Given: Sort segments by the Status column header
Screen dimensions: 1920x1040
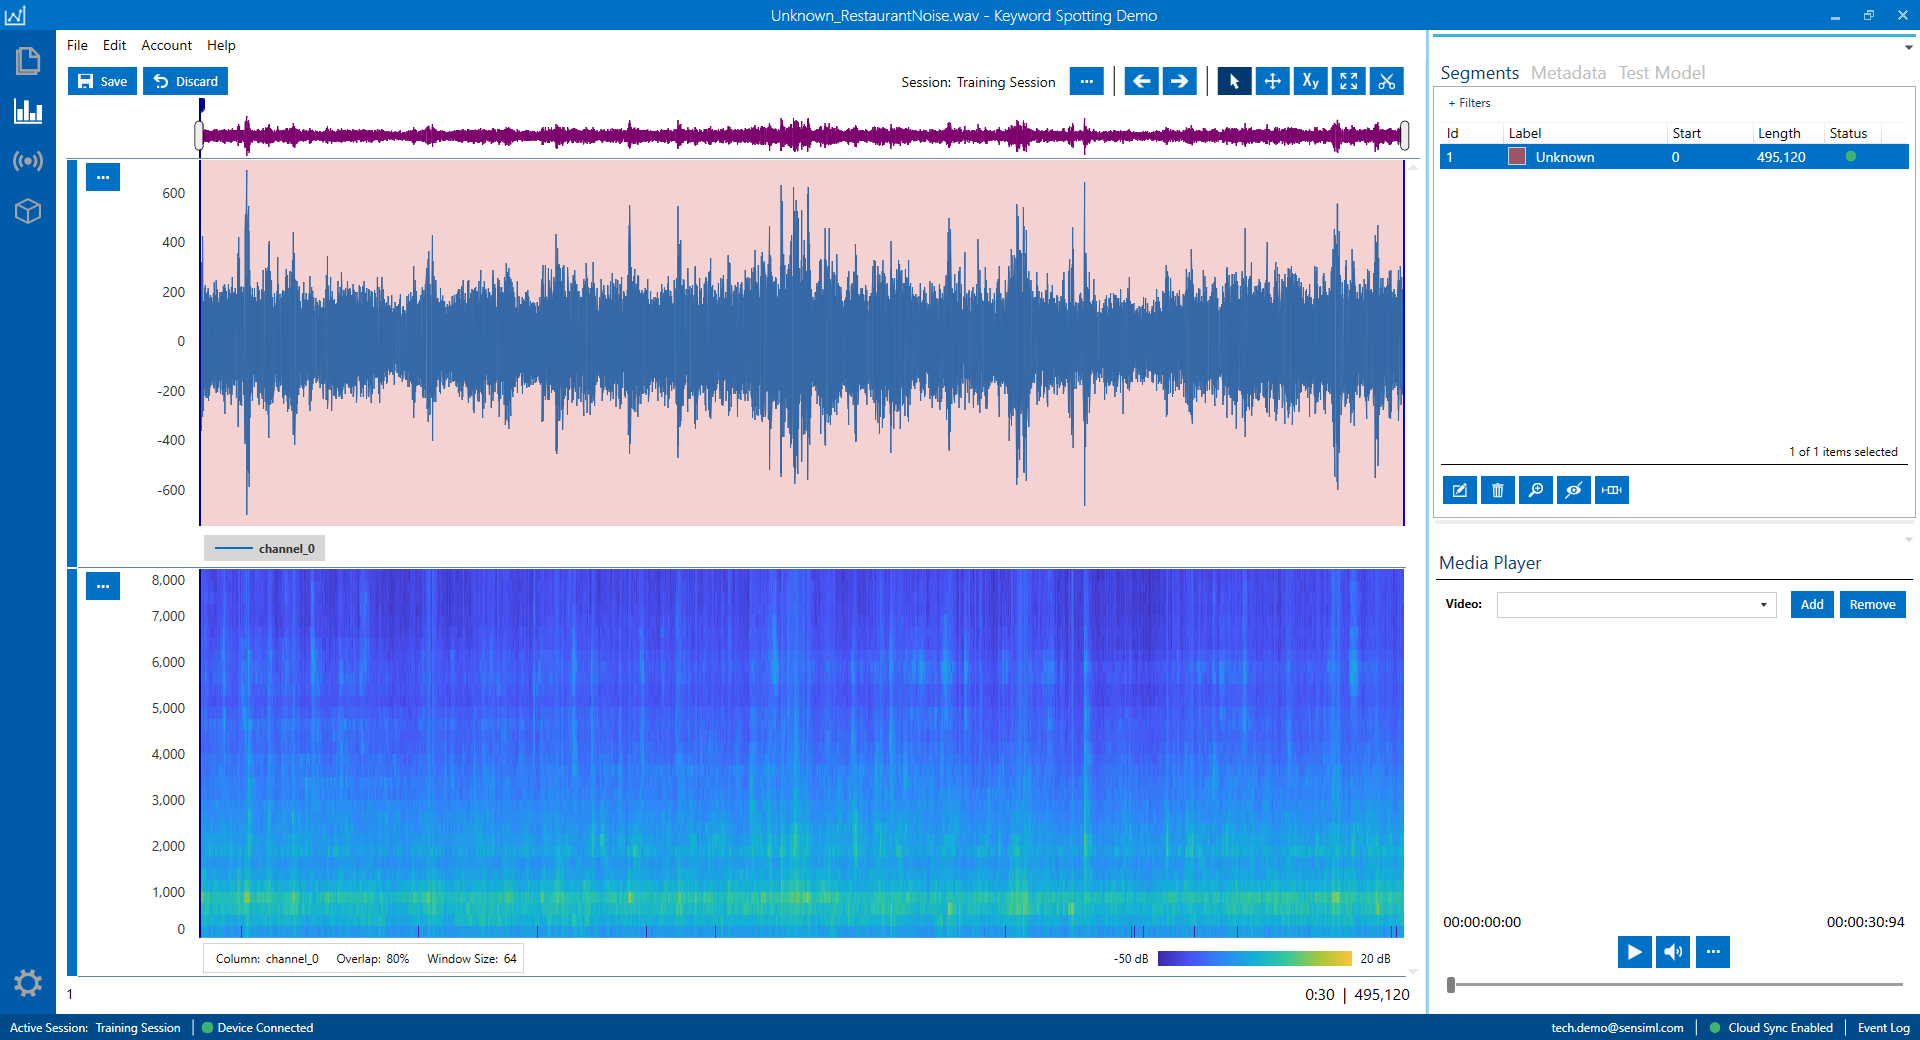Looking at the screenshot, I should [x=1853, y=133].
